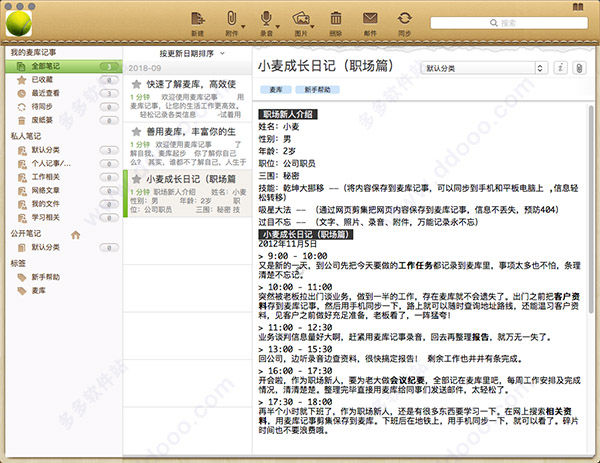Open the 快速了解麦库 note in list

187,98
